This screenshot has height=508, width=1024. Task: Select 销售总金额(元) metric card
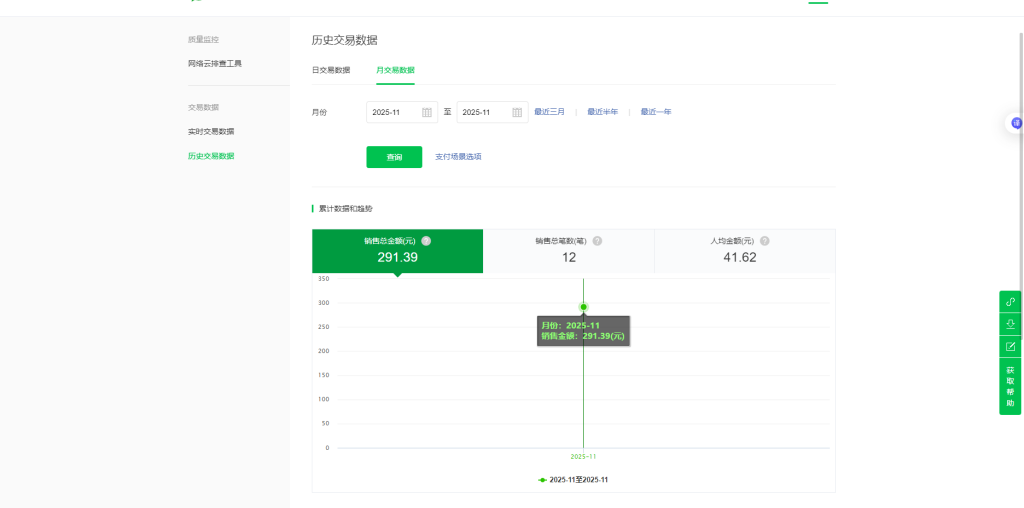398,251
